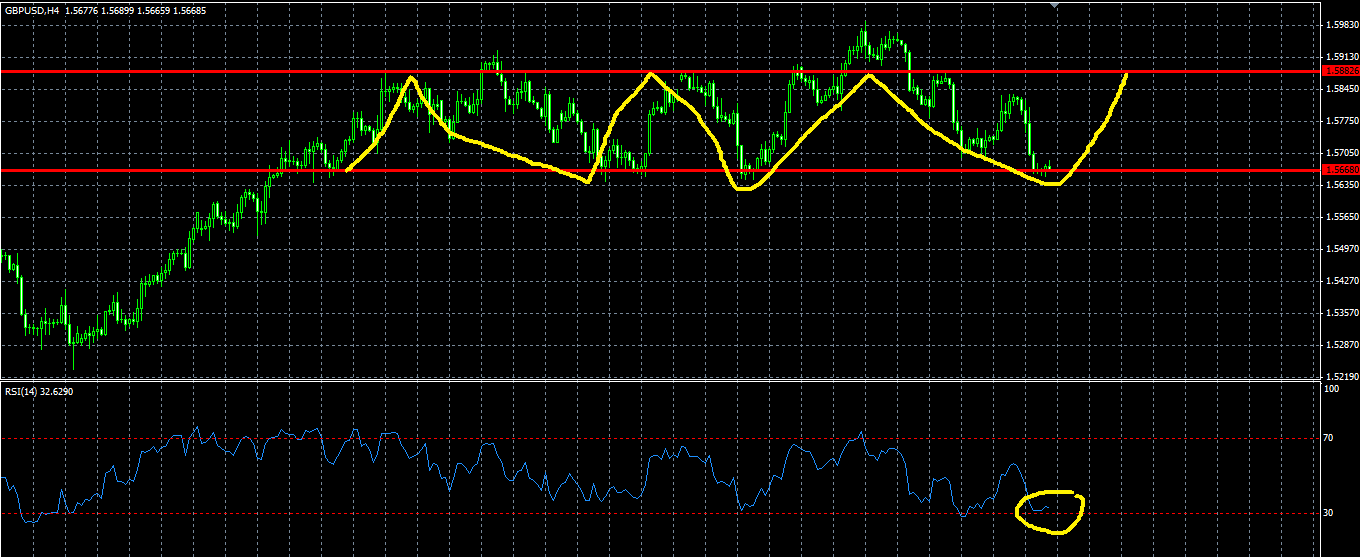Click the red 1.56680 price tag

click(x=1340, y=170)
